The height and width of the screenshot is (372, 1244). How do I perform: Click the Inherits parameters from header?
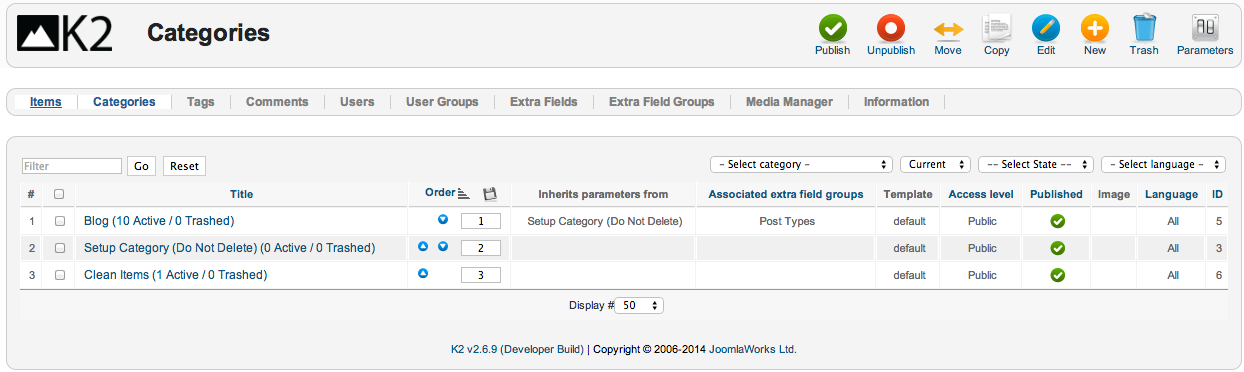pos(603,194)
